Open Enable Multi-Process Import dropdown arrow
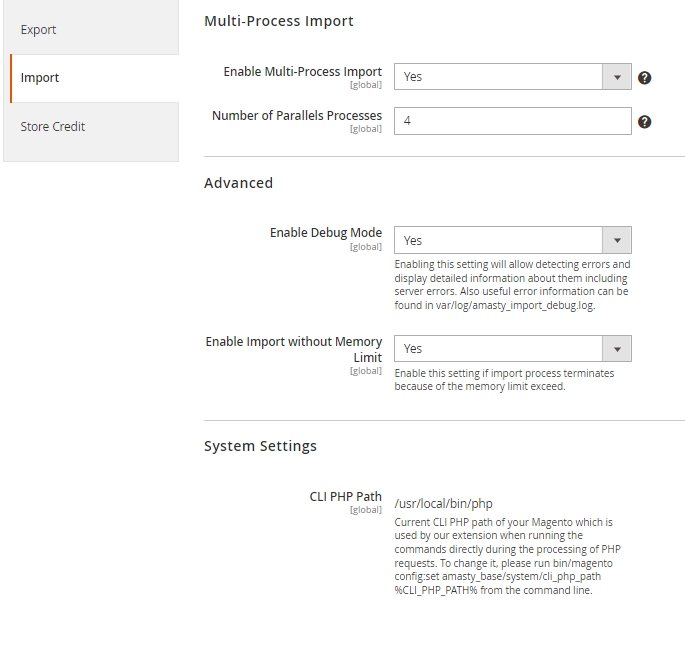Viewport: 685px width, 646px height. [617, 77]
